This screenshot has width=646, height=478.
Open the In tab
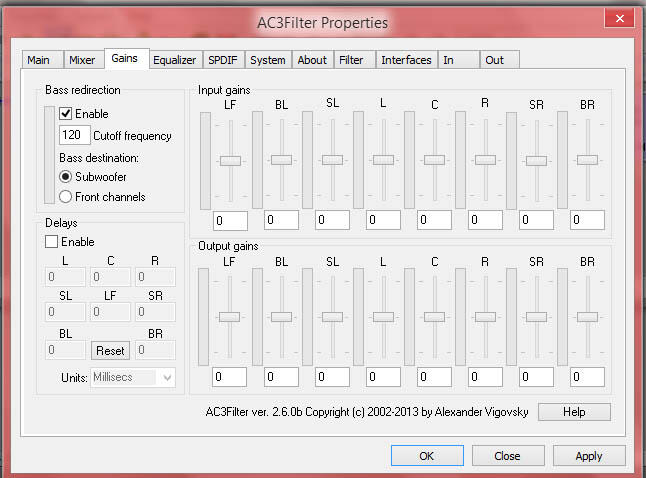tap(459, 60)
